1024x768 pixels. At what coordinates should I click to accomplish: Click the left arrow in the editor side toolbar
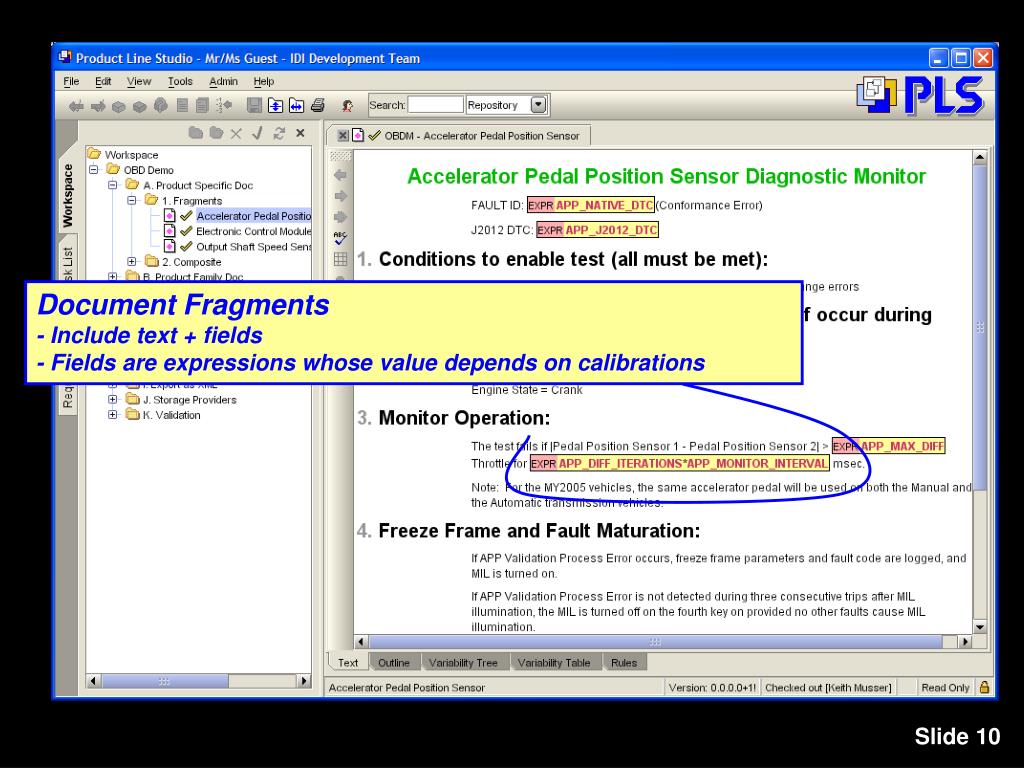tap(340, 175)
